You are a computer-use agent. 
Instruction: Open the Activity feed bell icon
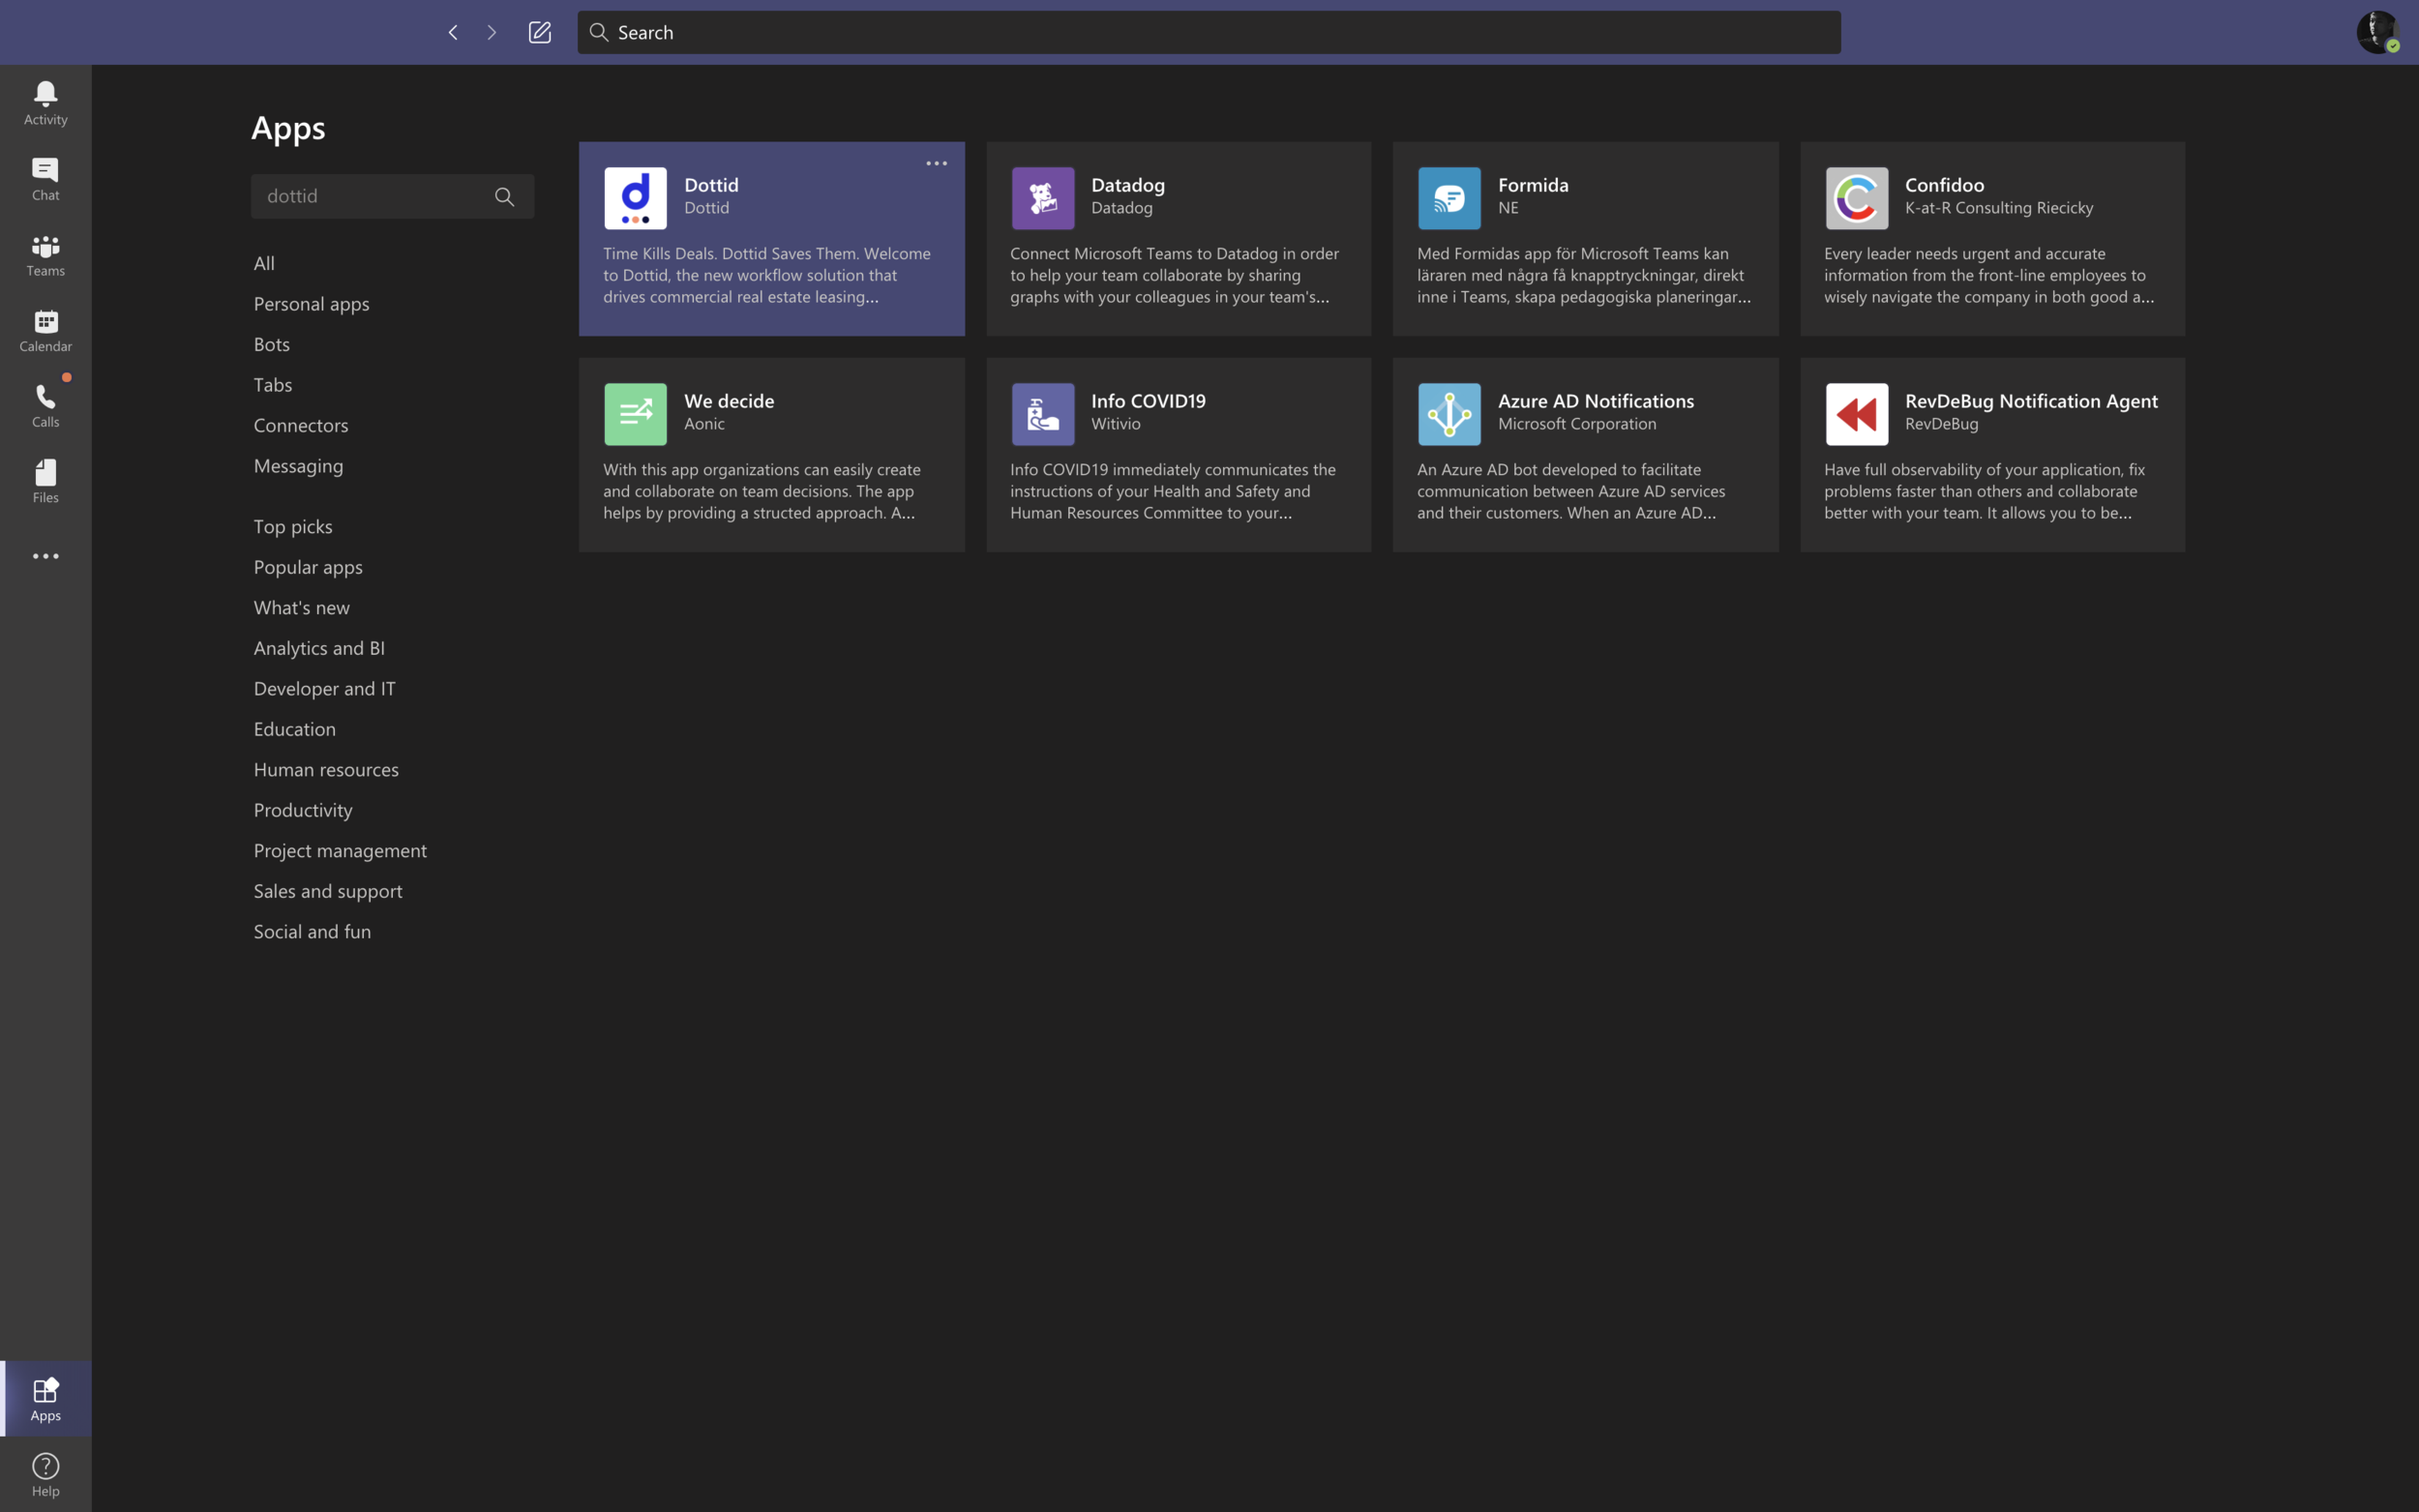tap(45, 103)
